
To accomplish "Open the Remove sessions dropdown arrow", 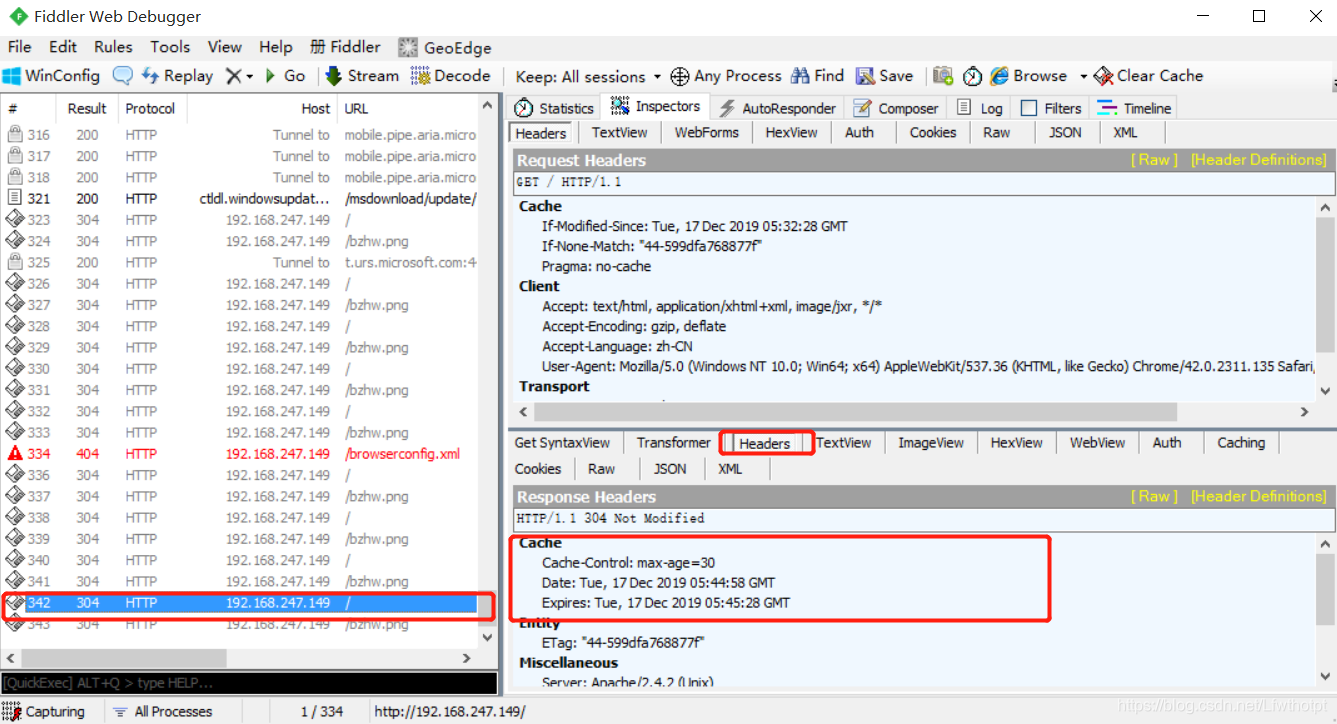I will pyautogui.click(x=249, y=76).
